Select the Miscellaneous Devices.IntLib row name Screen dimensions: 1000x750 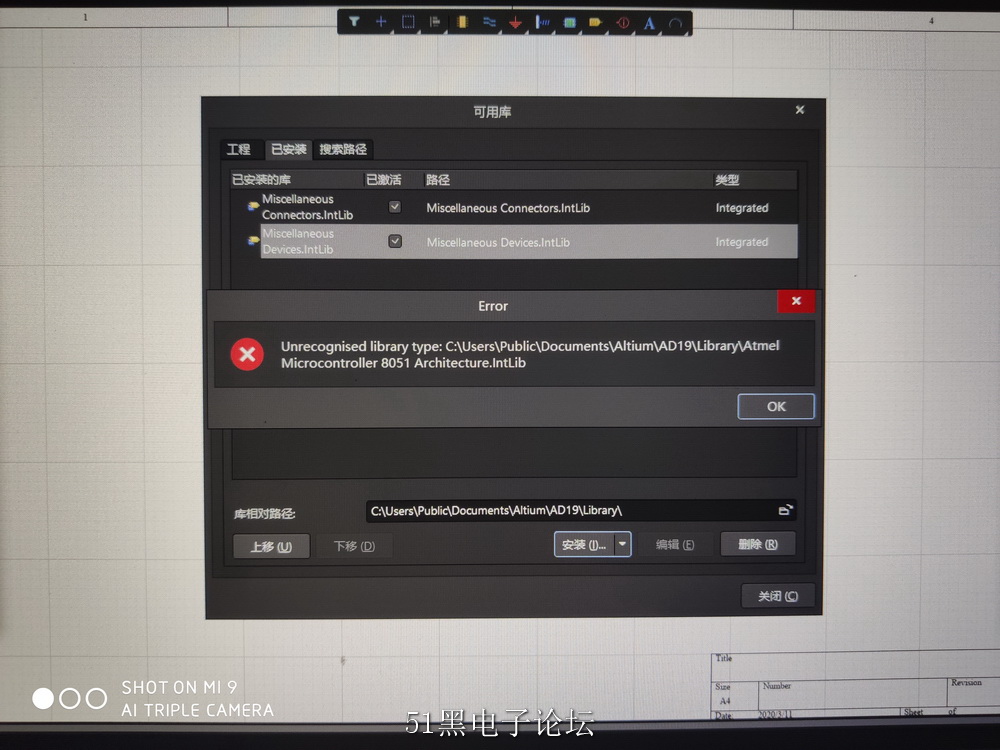(x=298, y=241)
